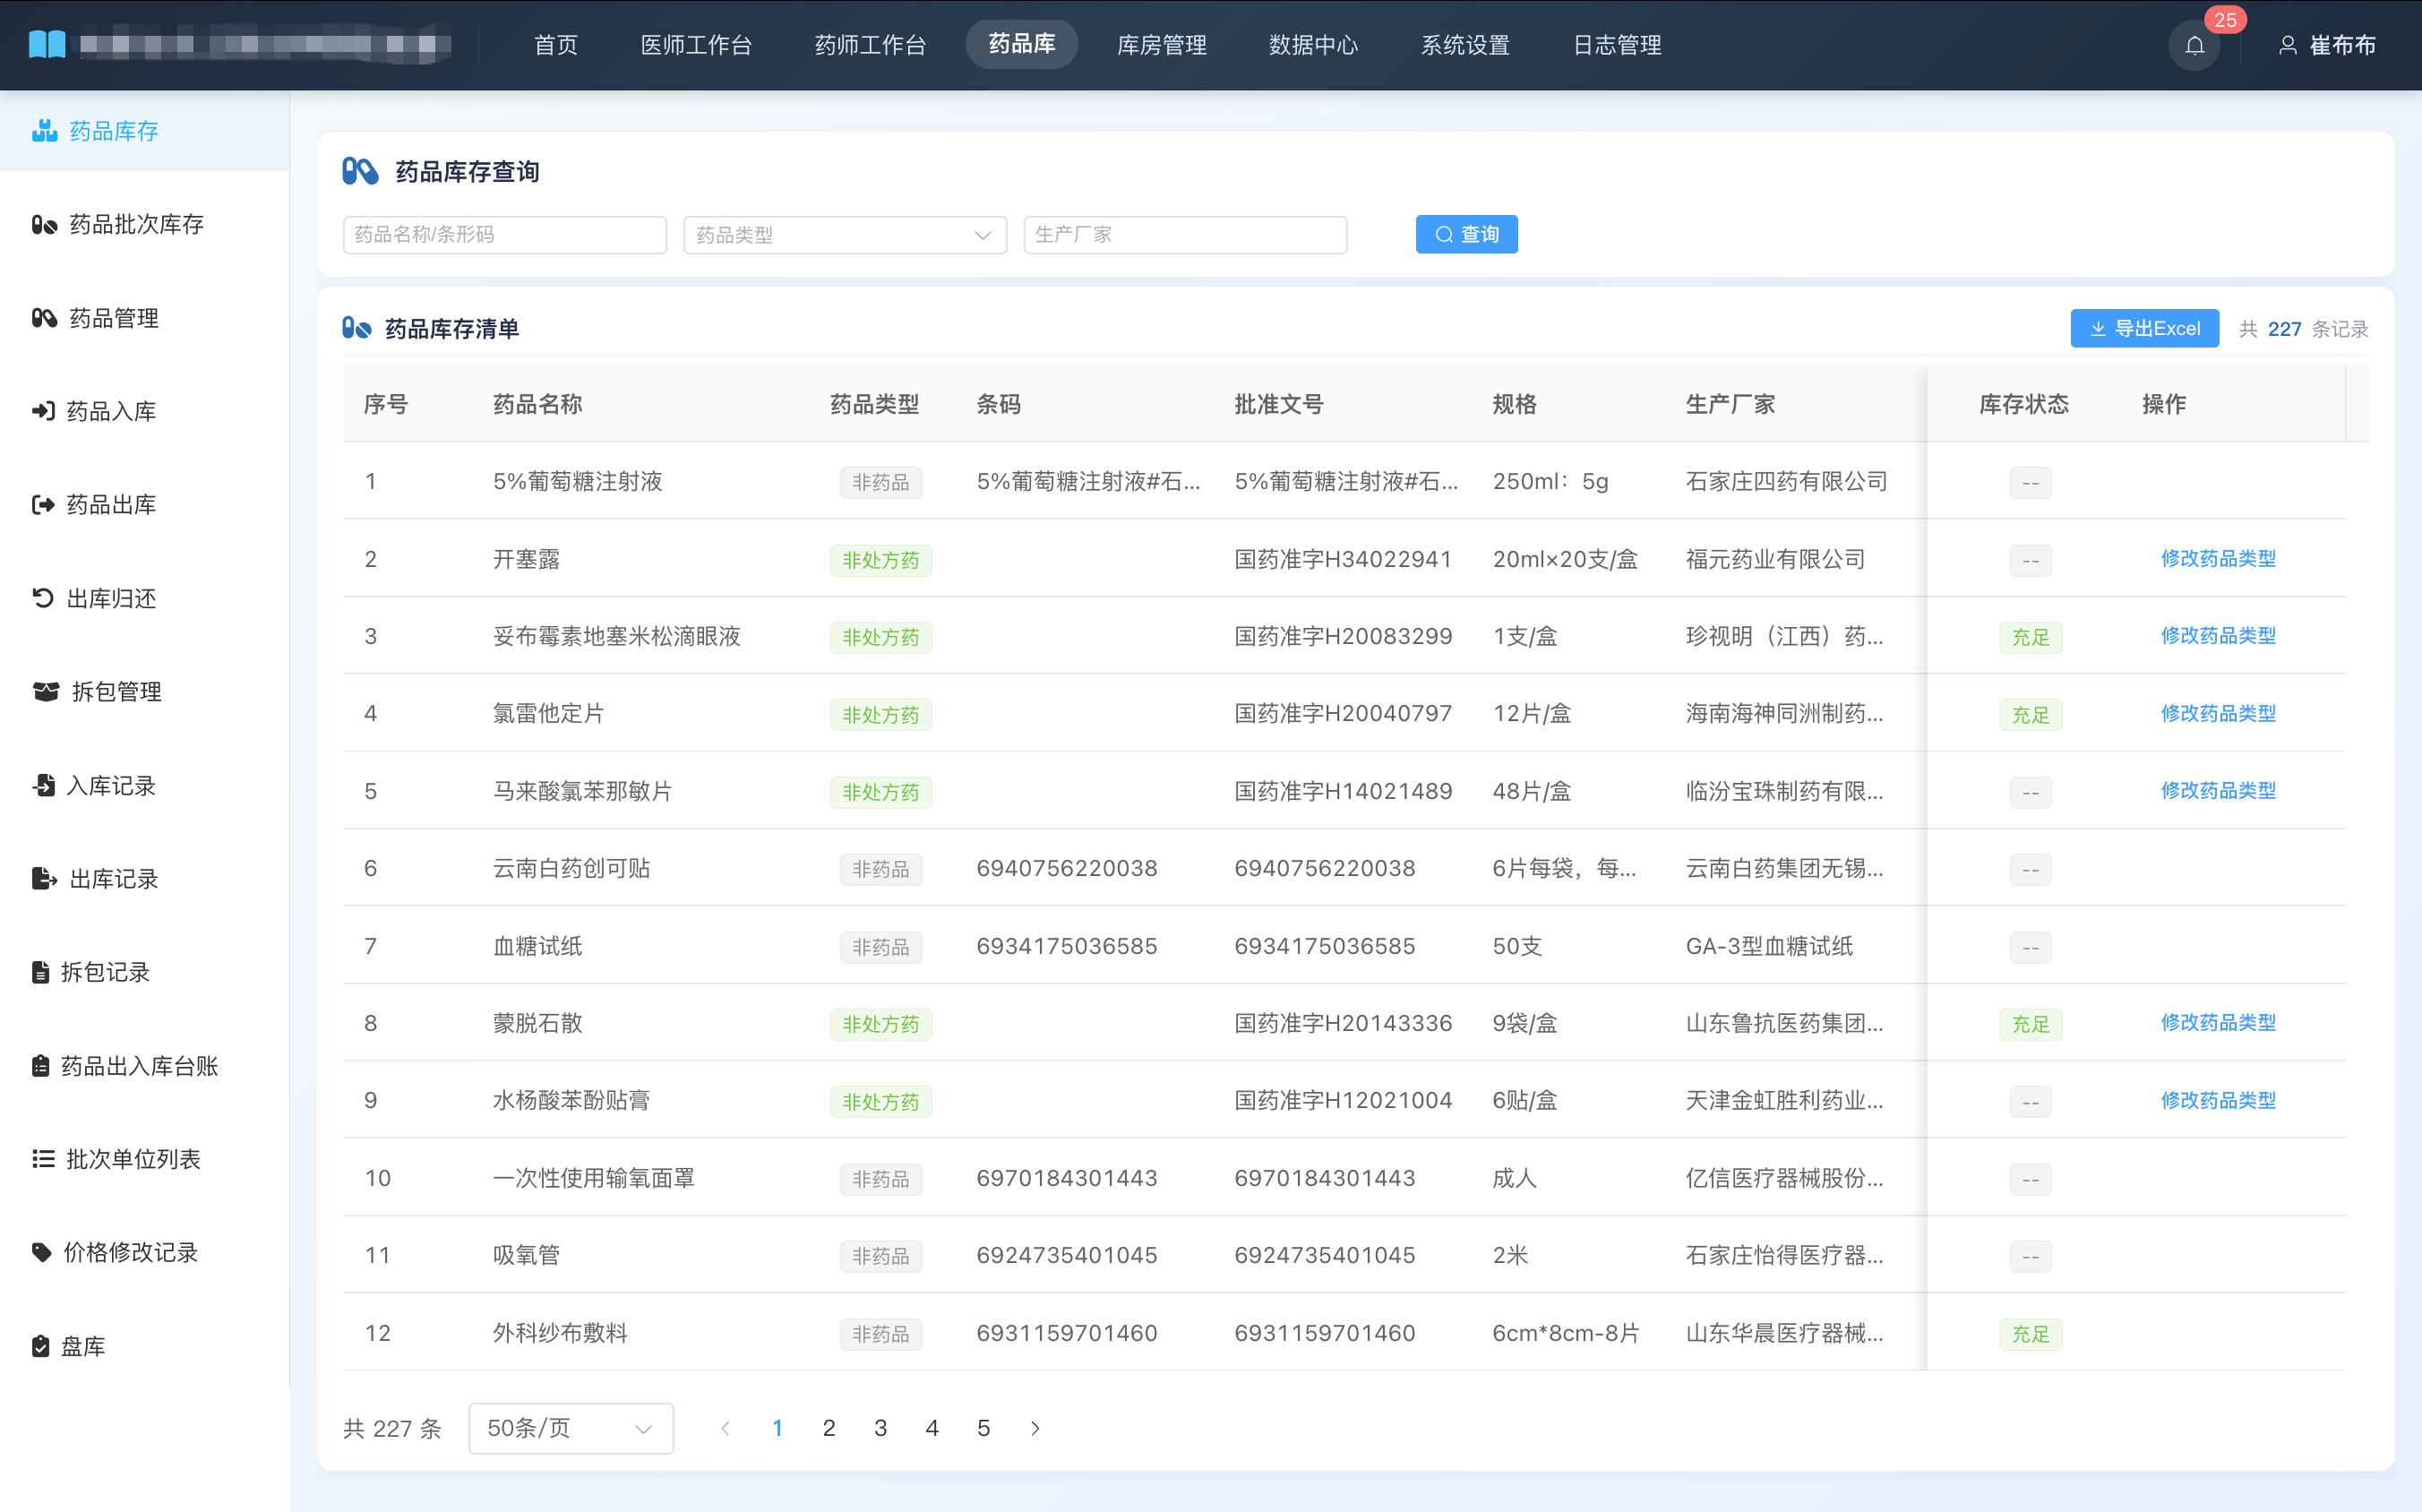Click the 入库记录 file icon
The image size is (2422, 1512).
point(43,785)
